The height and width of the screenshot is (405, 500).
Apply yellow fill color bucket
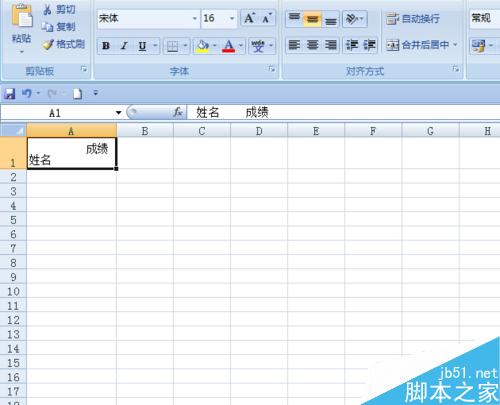click(x=202, y=46)
